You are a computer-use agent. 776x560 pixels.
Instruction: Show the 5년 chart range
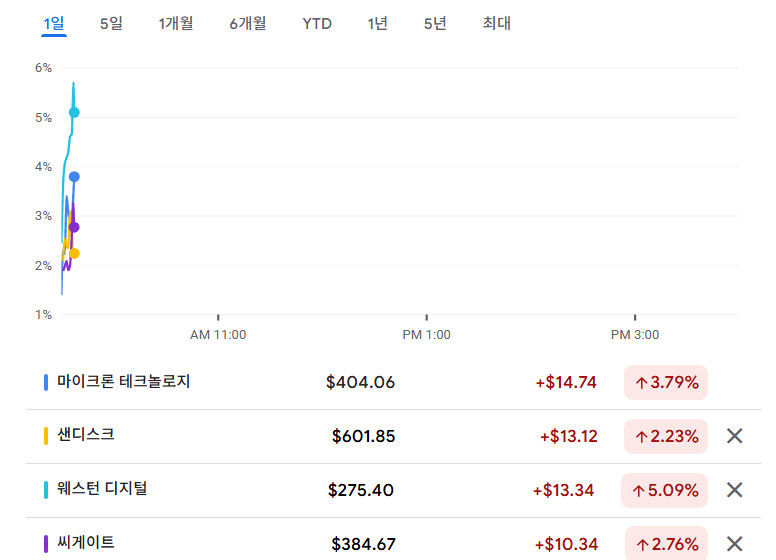[435, 23]
